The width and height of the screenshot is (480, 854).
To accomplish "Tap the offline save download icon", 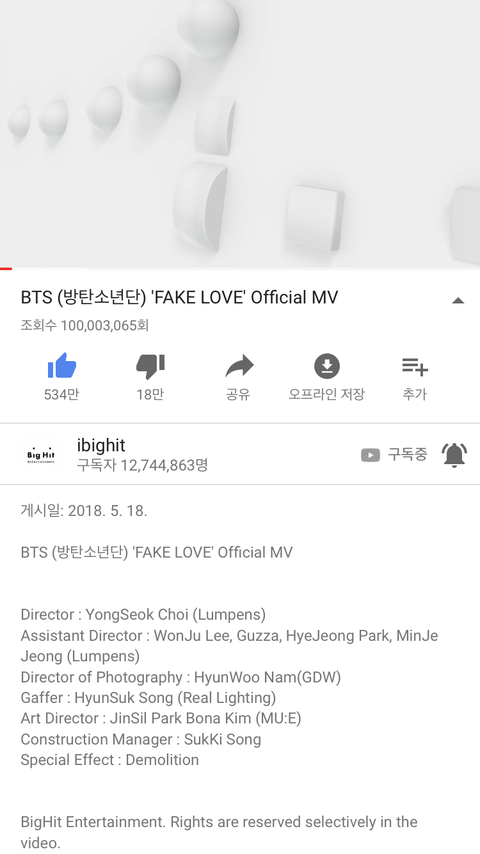I will 327,366.
